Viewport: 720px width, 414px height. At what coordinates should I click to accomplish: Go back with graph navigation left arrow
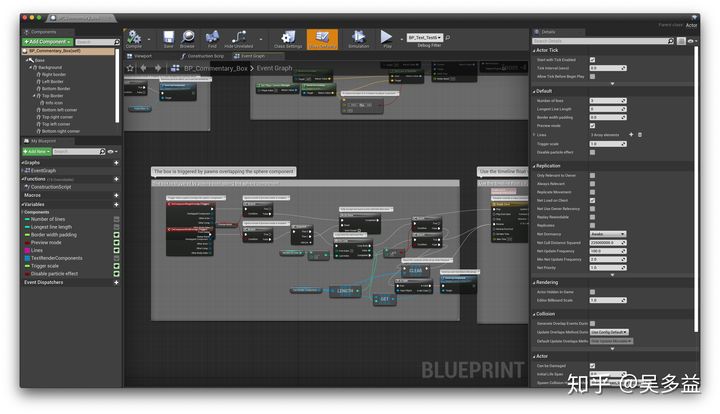pyautogui.click(x=144, y=68)
